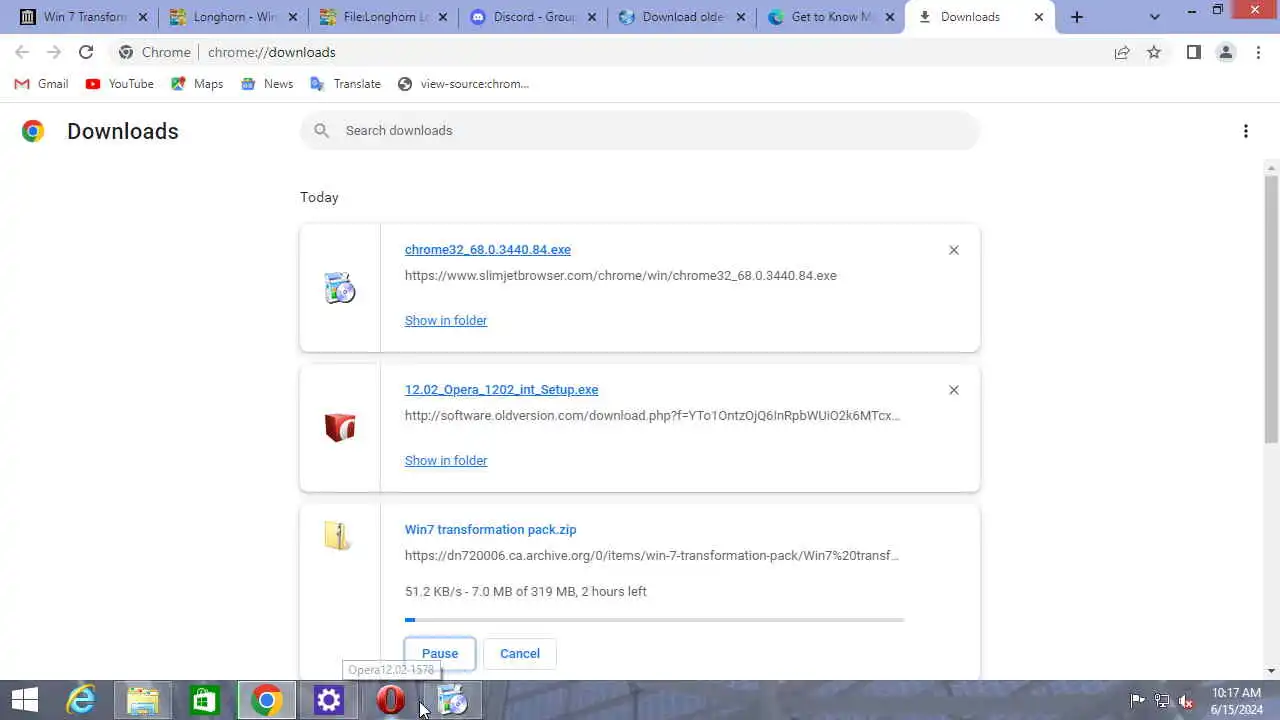The image size is (1280, 720).
Task: Open chrome32_68.0.3440.84.exe file link
Action: [x=488, y=250]
